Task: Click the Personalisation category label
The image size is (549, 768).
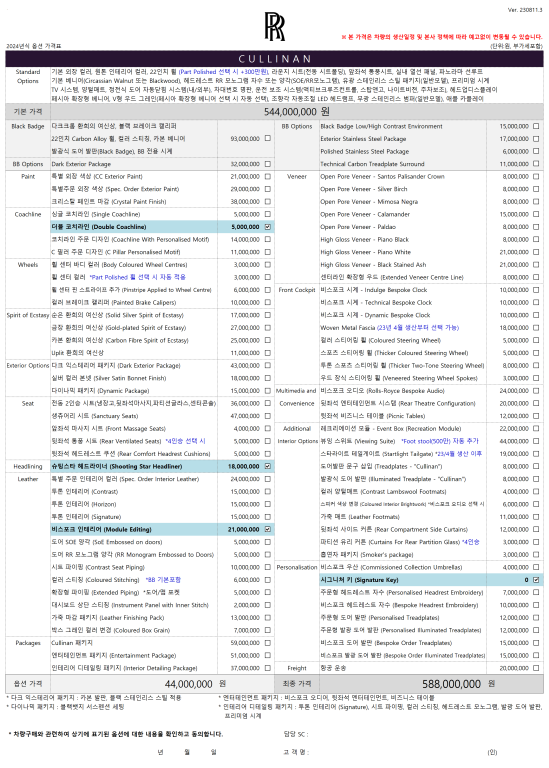Action: [297, 567]
